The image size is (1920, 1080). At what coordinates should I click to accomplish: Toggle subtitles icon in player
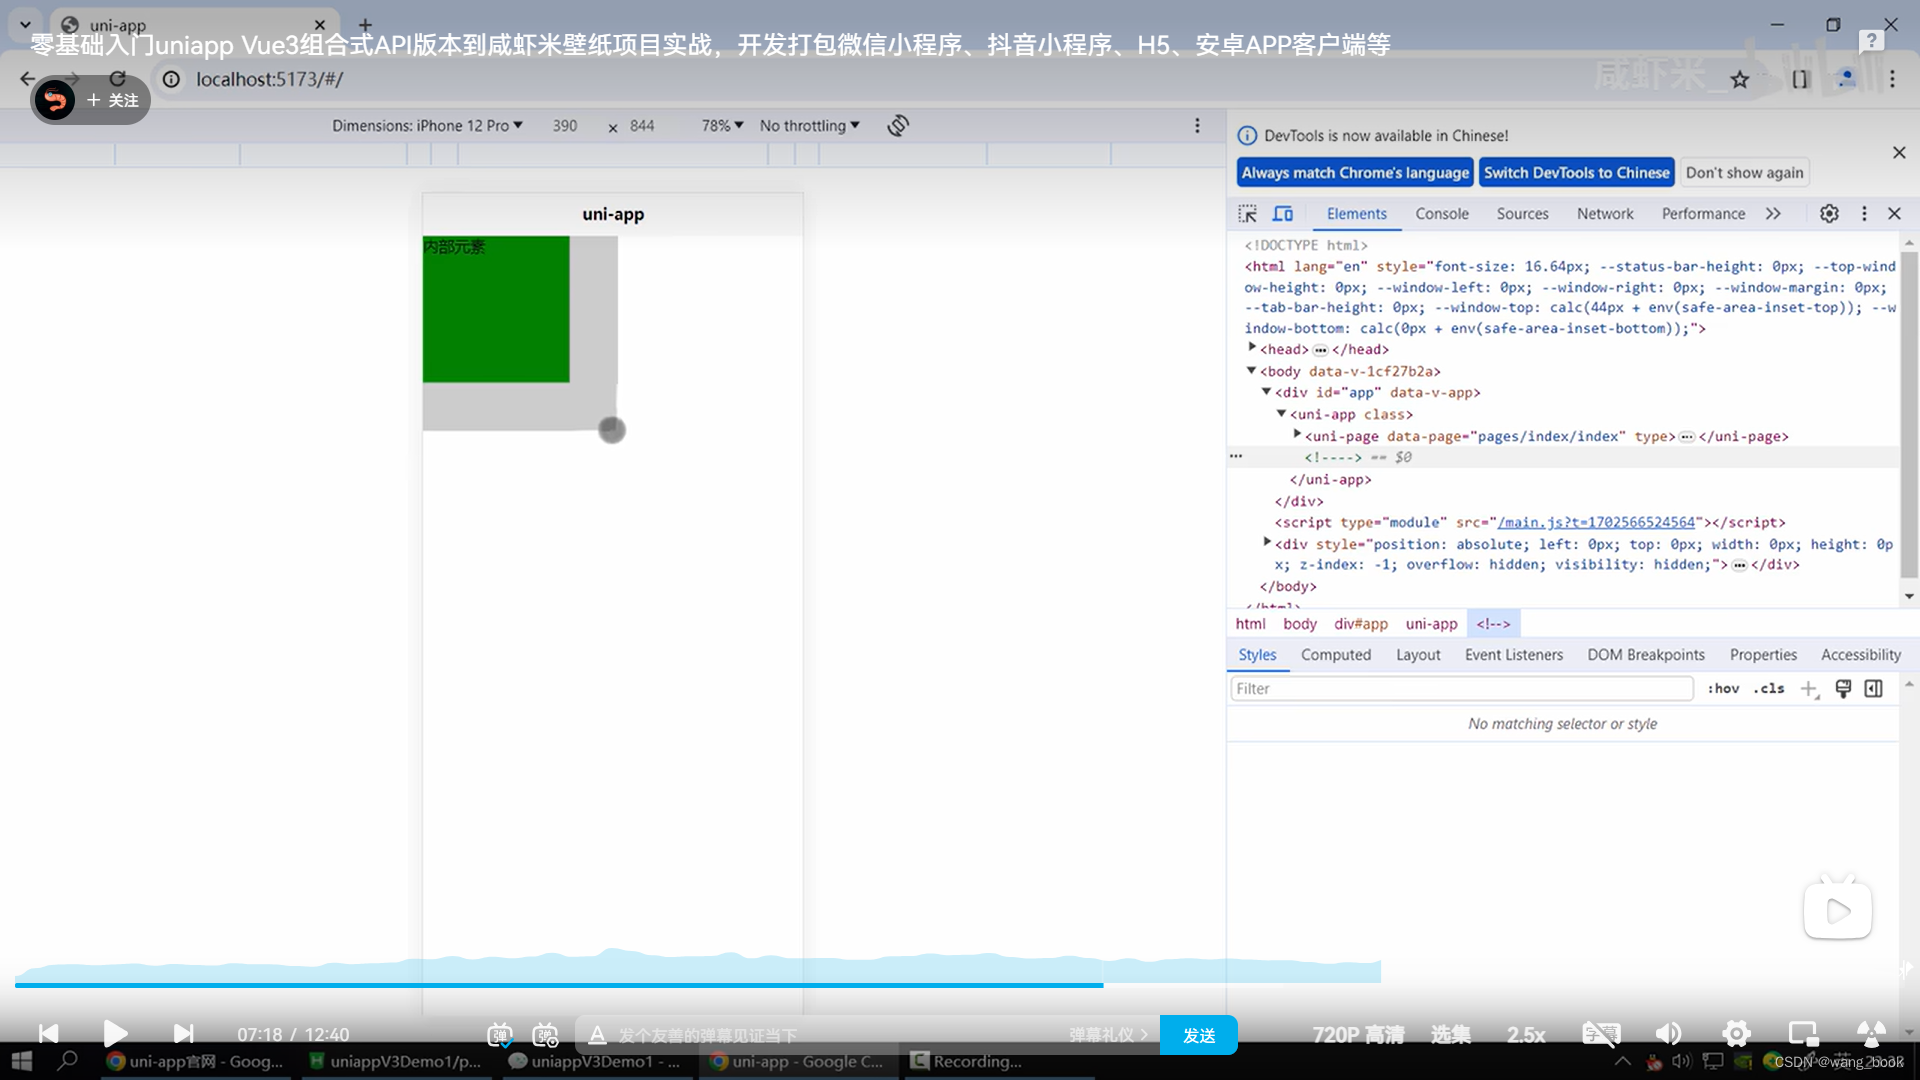[1601, 1034]
